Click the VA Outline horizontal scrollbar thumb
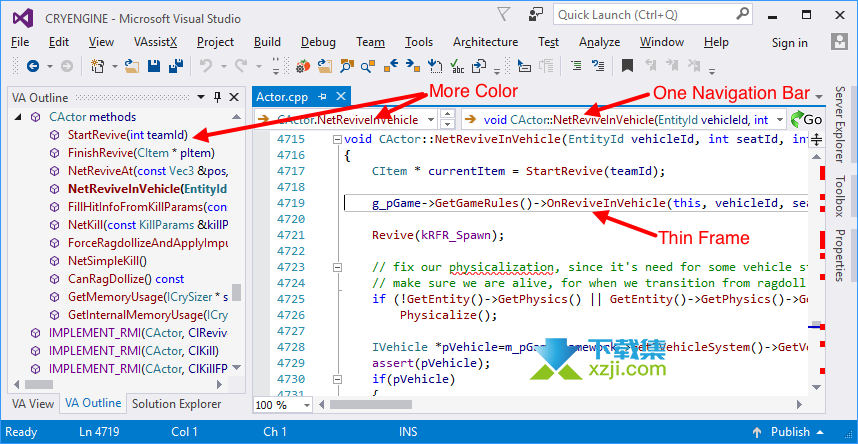The height and width of the screenshot is (444, 858). pos(39,384)
